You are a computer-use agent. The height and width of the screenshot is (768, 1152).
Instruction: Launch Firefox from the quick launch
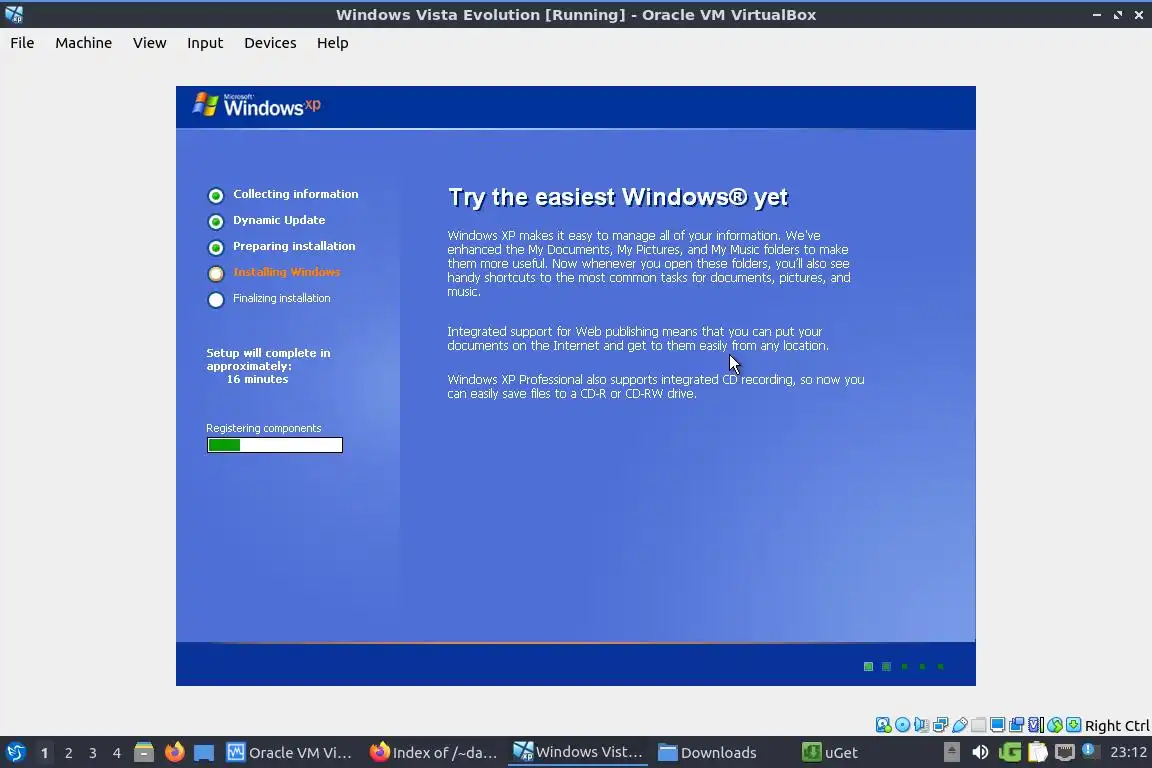pos(174,753)
